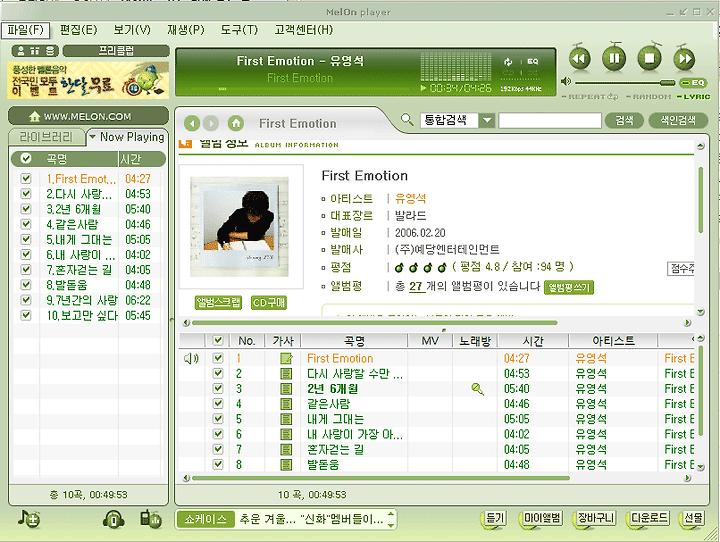Stop playback with the stop button
This screenshot has height=542, width=720.
(649, 58)
